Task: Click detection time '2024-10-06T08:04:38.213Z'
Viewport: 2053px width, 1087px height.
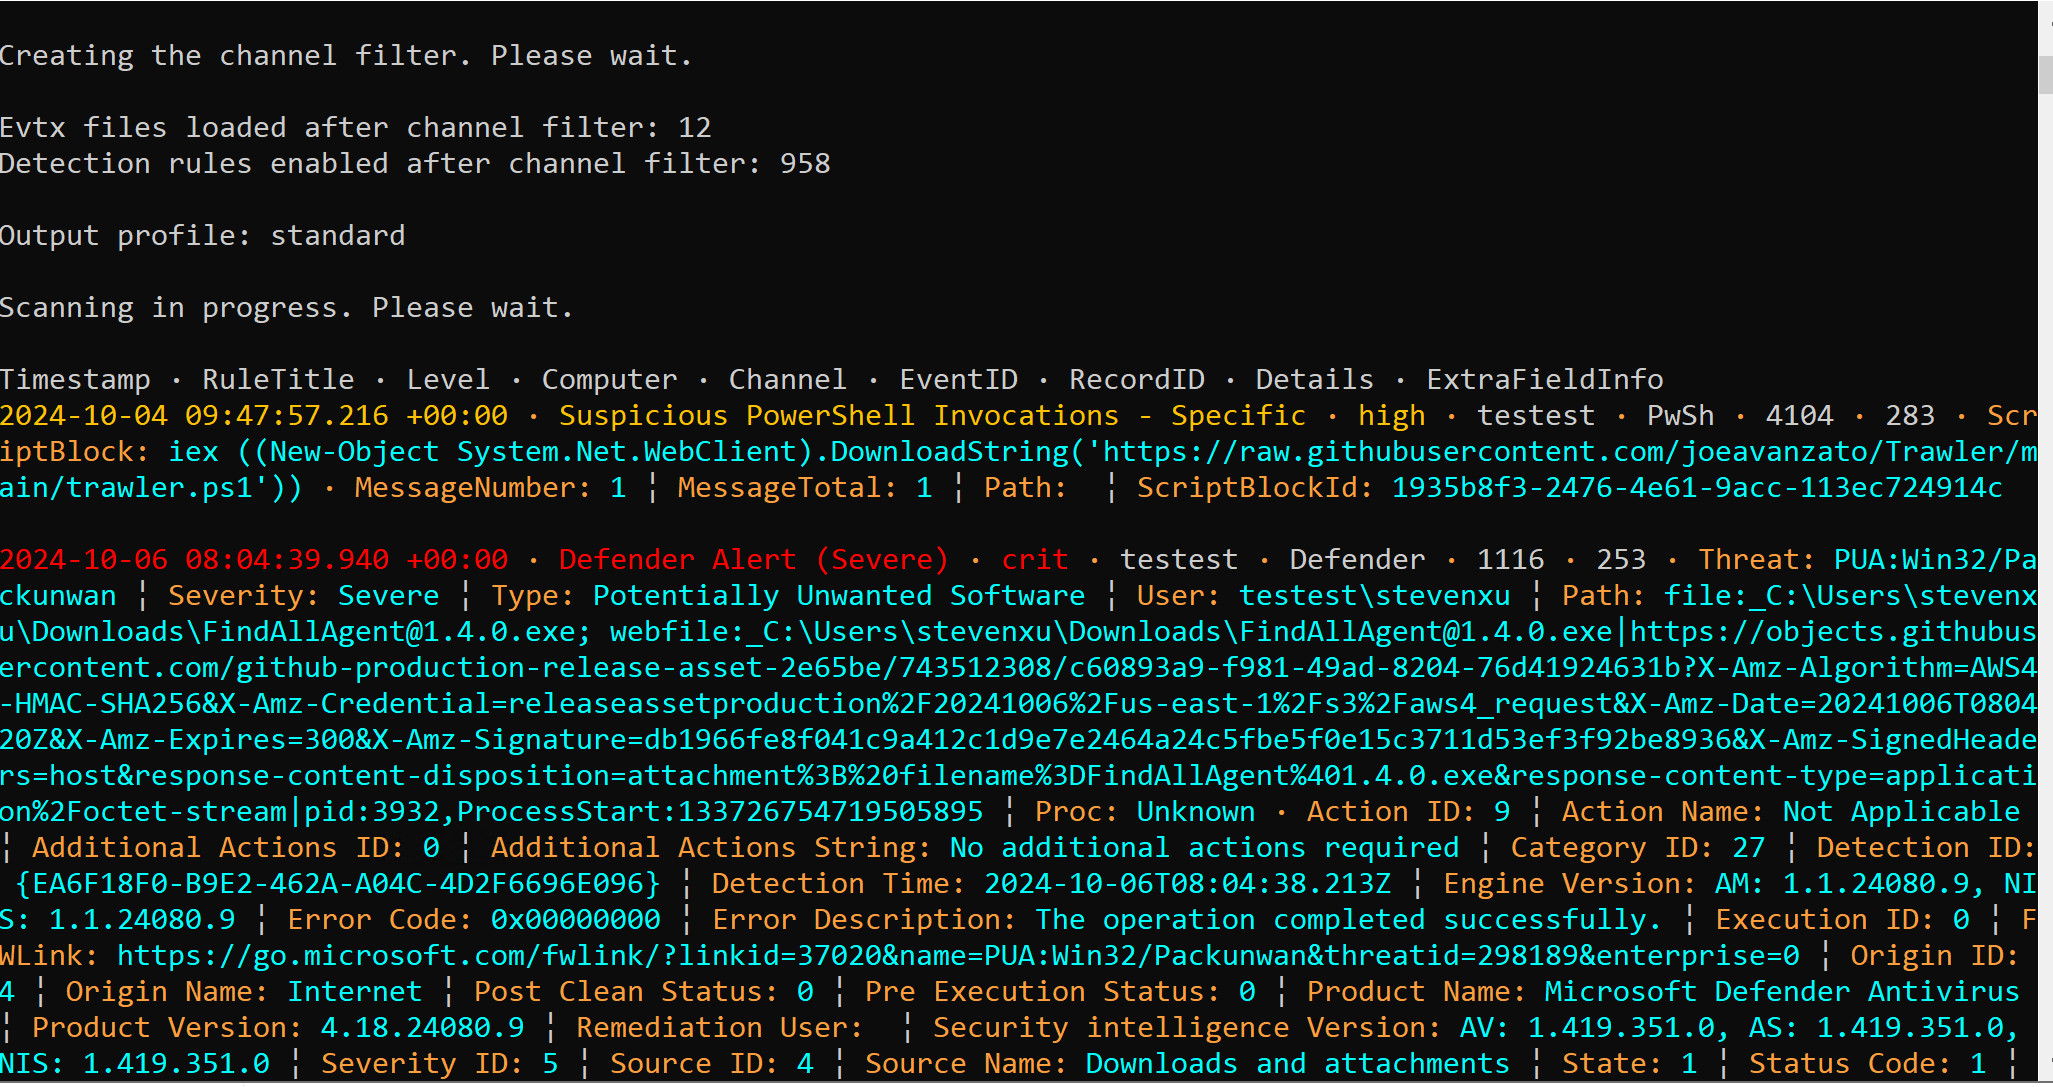Action: (1187, 884)
